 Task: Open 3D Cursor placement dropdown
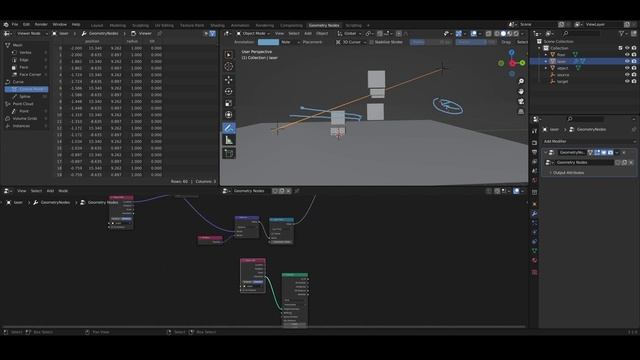(350, 42)
